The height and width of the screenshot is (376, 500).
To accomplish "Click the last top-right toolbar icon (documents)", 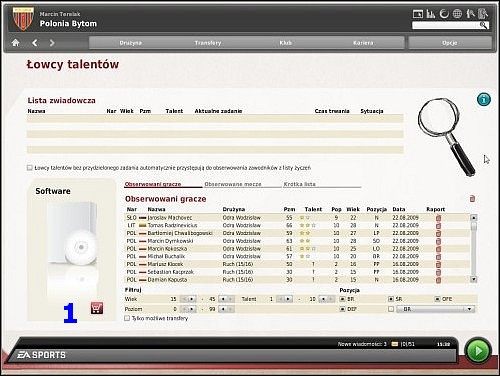I will [483, 14].
